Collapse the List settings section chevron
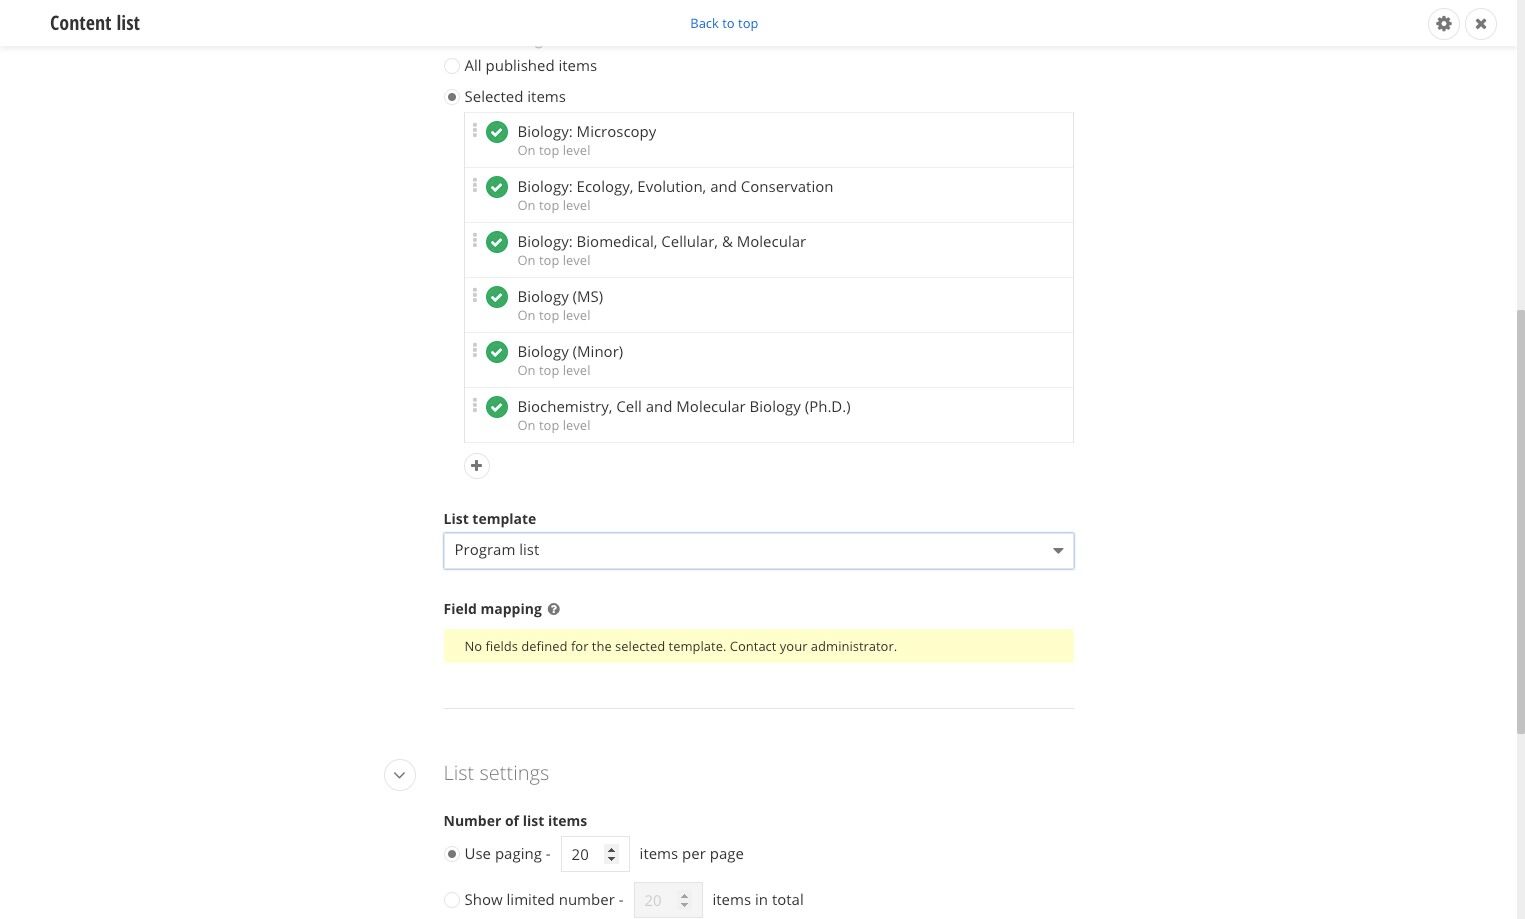Viewport: 1525px width, 919px height. pos(400,775)
